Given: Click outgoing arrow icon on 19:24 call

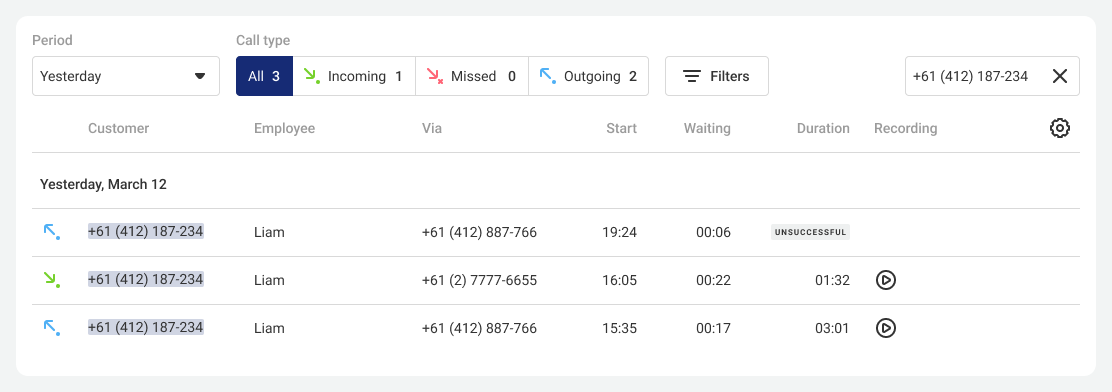Looking at the screenshot, I should coord(52,232).
